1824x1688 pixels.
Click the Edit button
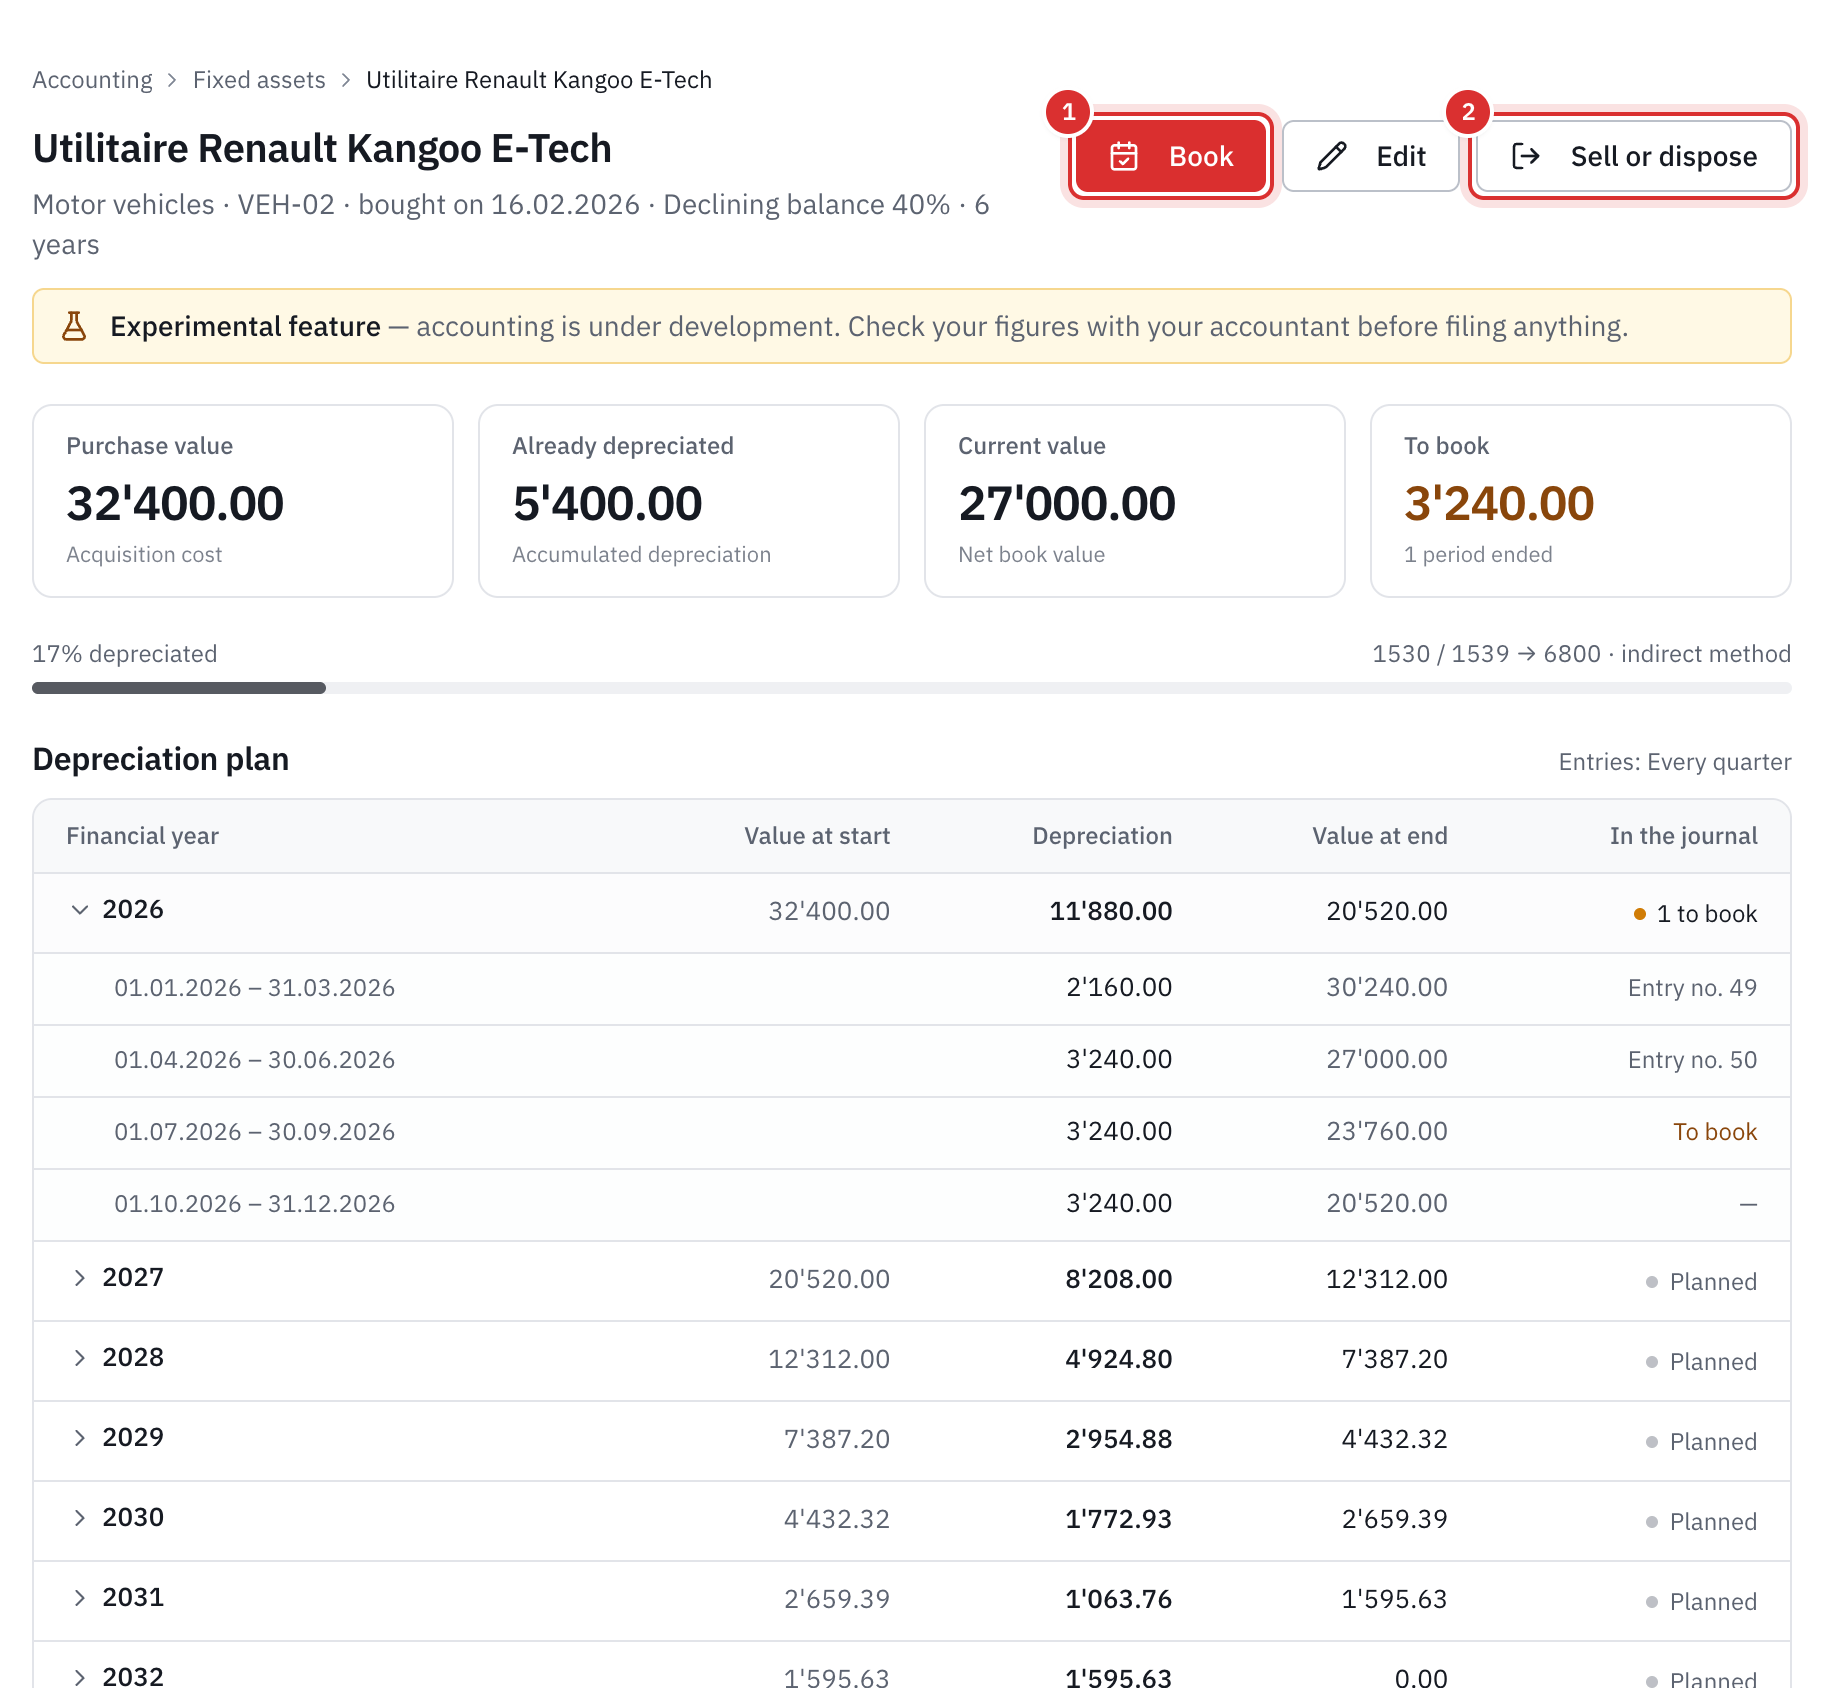coord(1370,156)
